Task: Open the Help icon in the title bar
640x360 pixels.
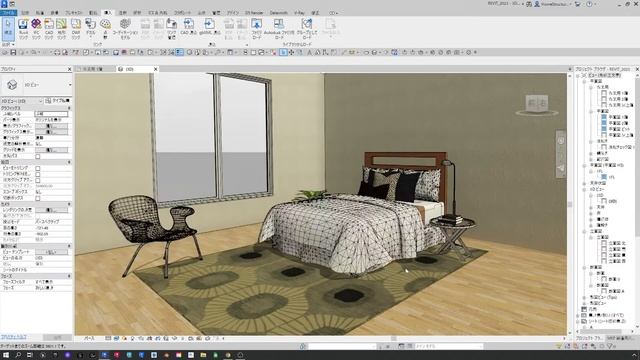Action: (x=589, y=4)
